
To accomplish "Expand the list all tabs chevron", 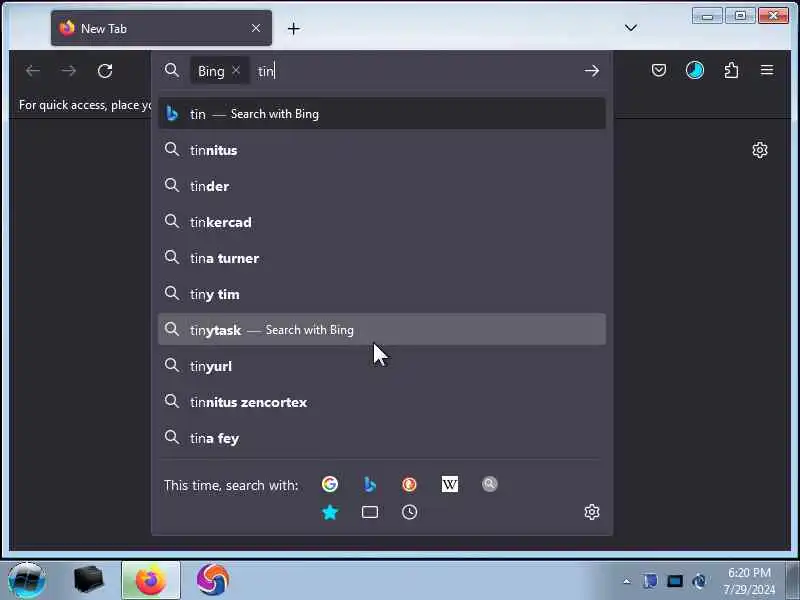I will (x=631, y=28).
